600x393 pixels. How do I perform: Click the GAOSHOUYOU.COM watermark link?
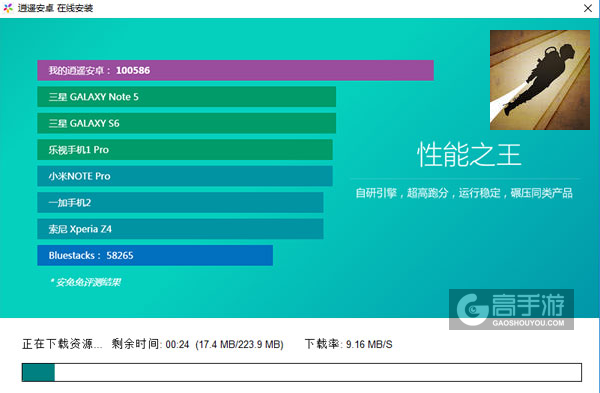click(528, 323)
